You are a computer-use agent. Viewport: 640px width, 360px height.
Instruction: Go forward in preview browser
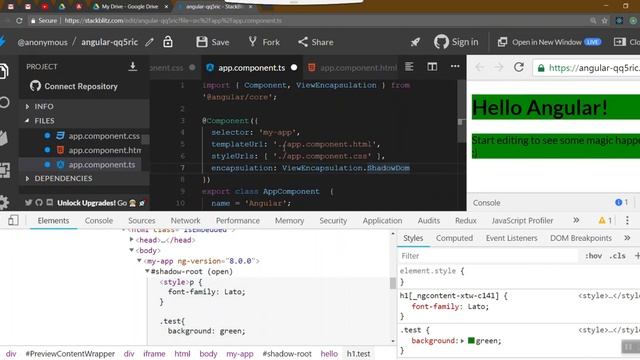coord(498,67)
